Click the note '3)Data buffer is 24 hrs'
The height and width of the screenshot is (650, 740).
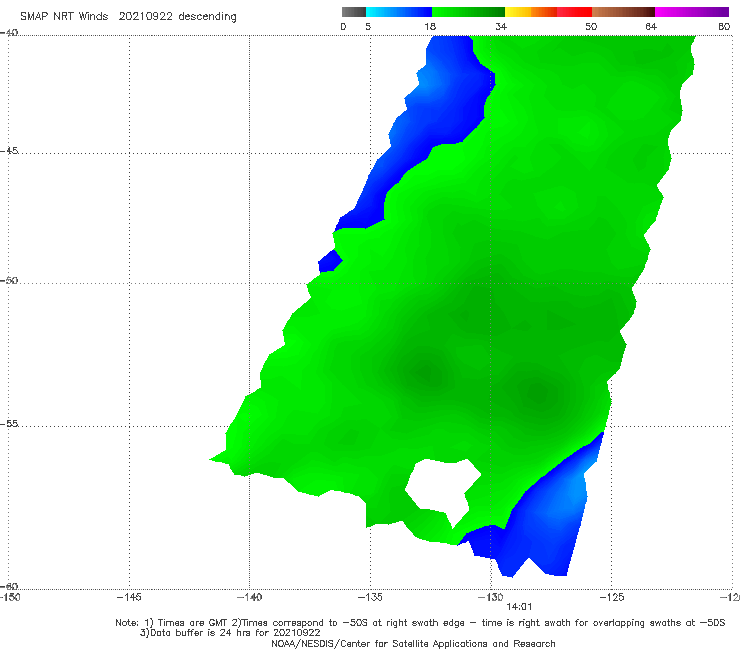click(230, 633)
